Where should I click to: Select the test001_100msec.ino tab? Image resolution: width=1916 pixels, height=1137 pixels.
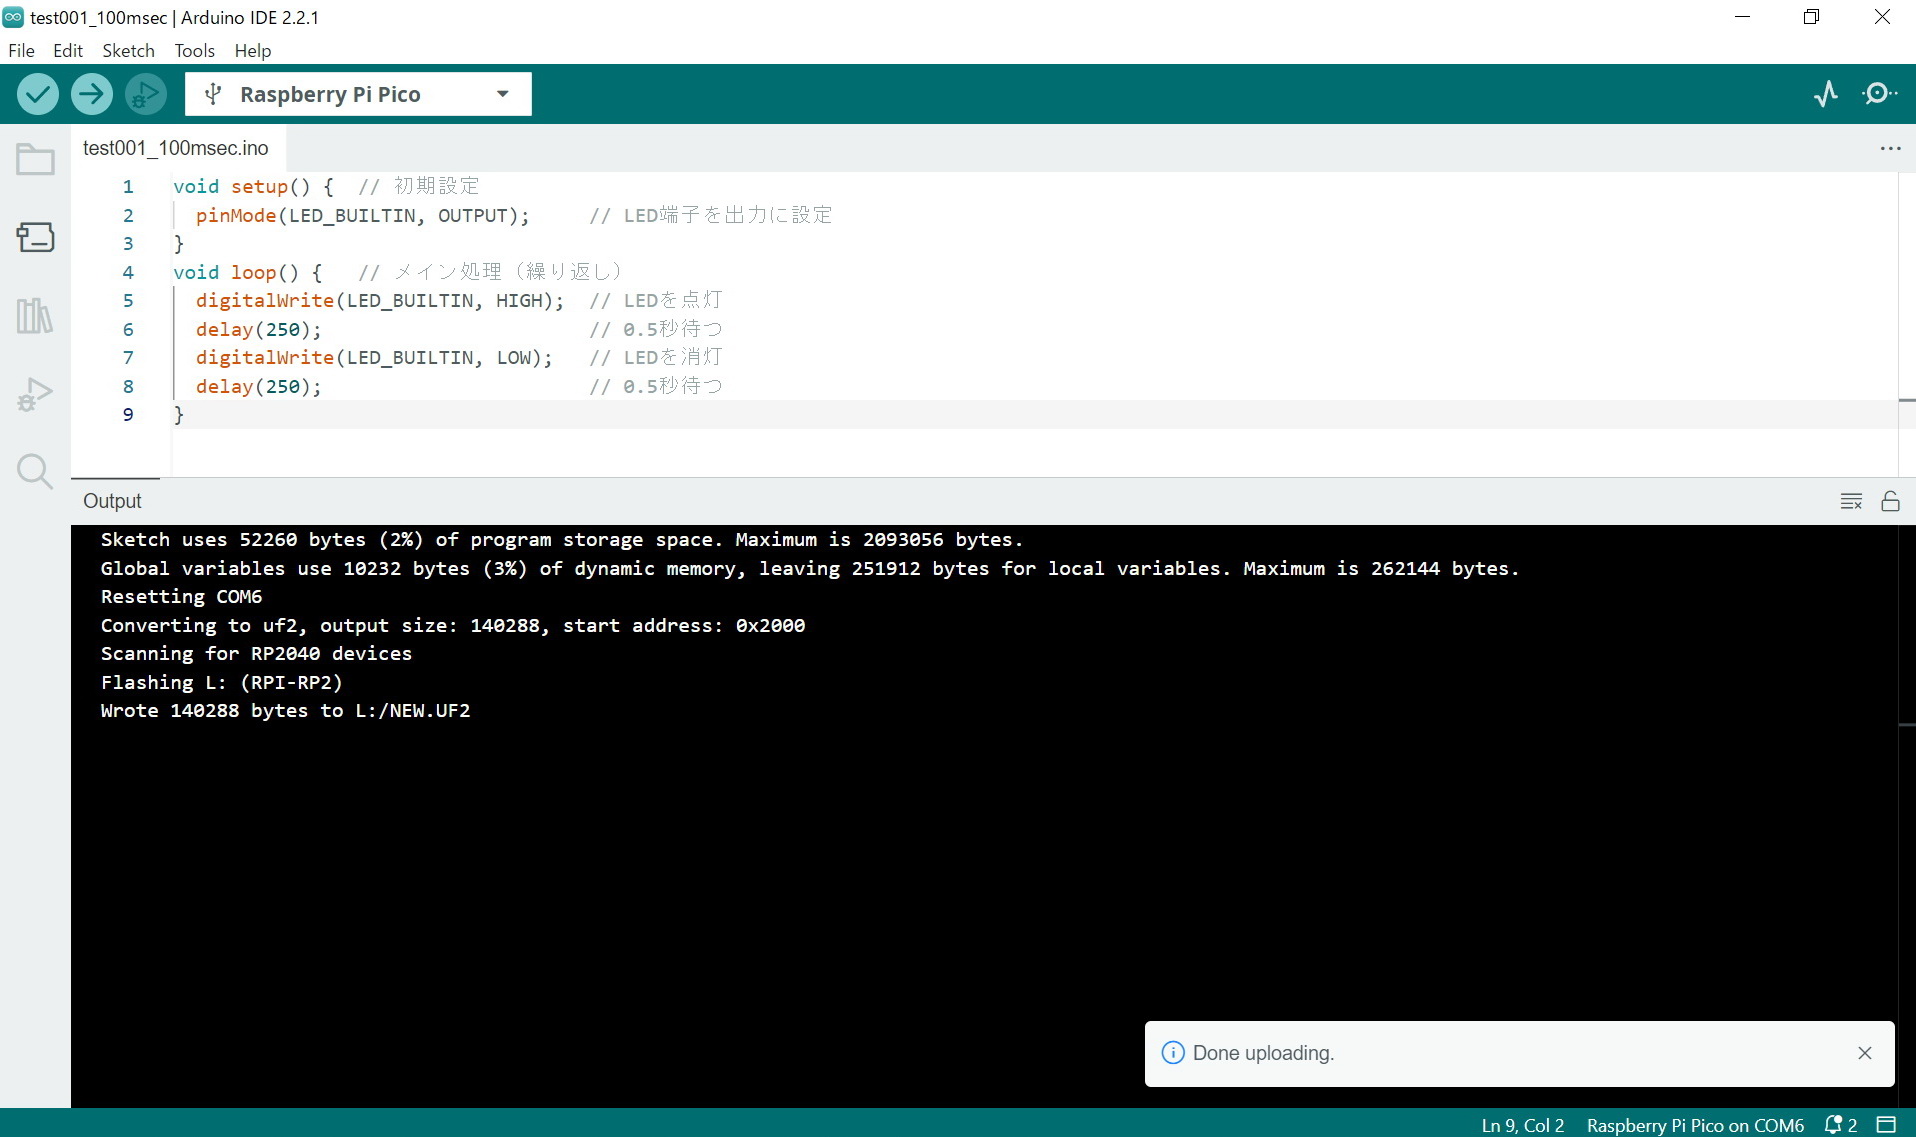(176, 148)
